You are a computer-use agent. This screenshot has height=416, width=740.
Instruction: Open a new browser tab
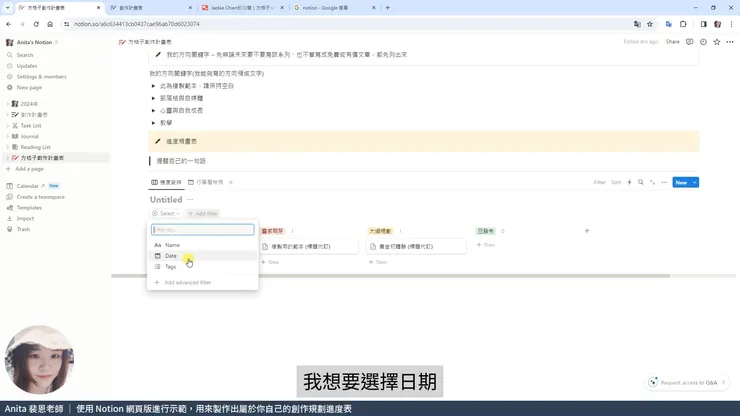(x=387, y=8)
